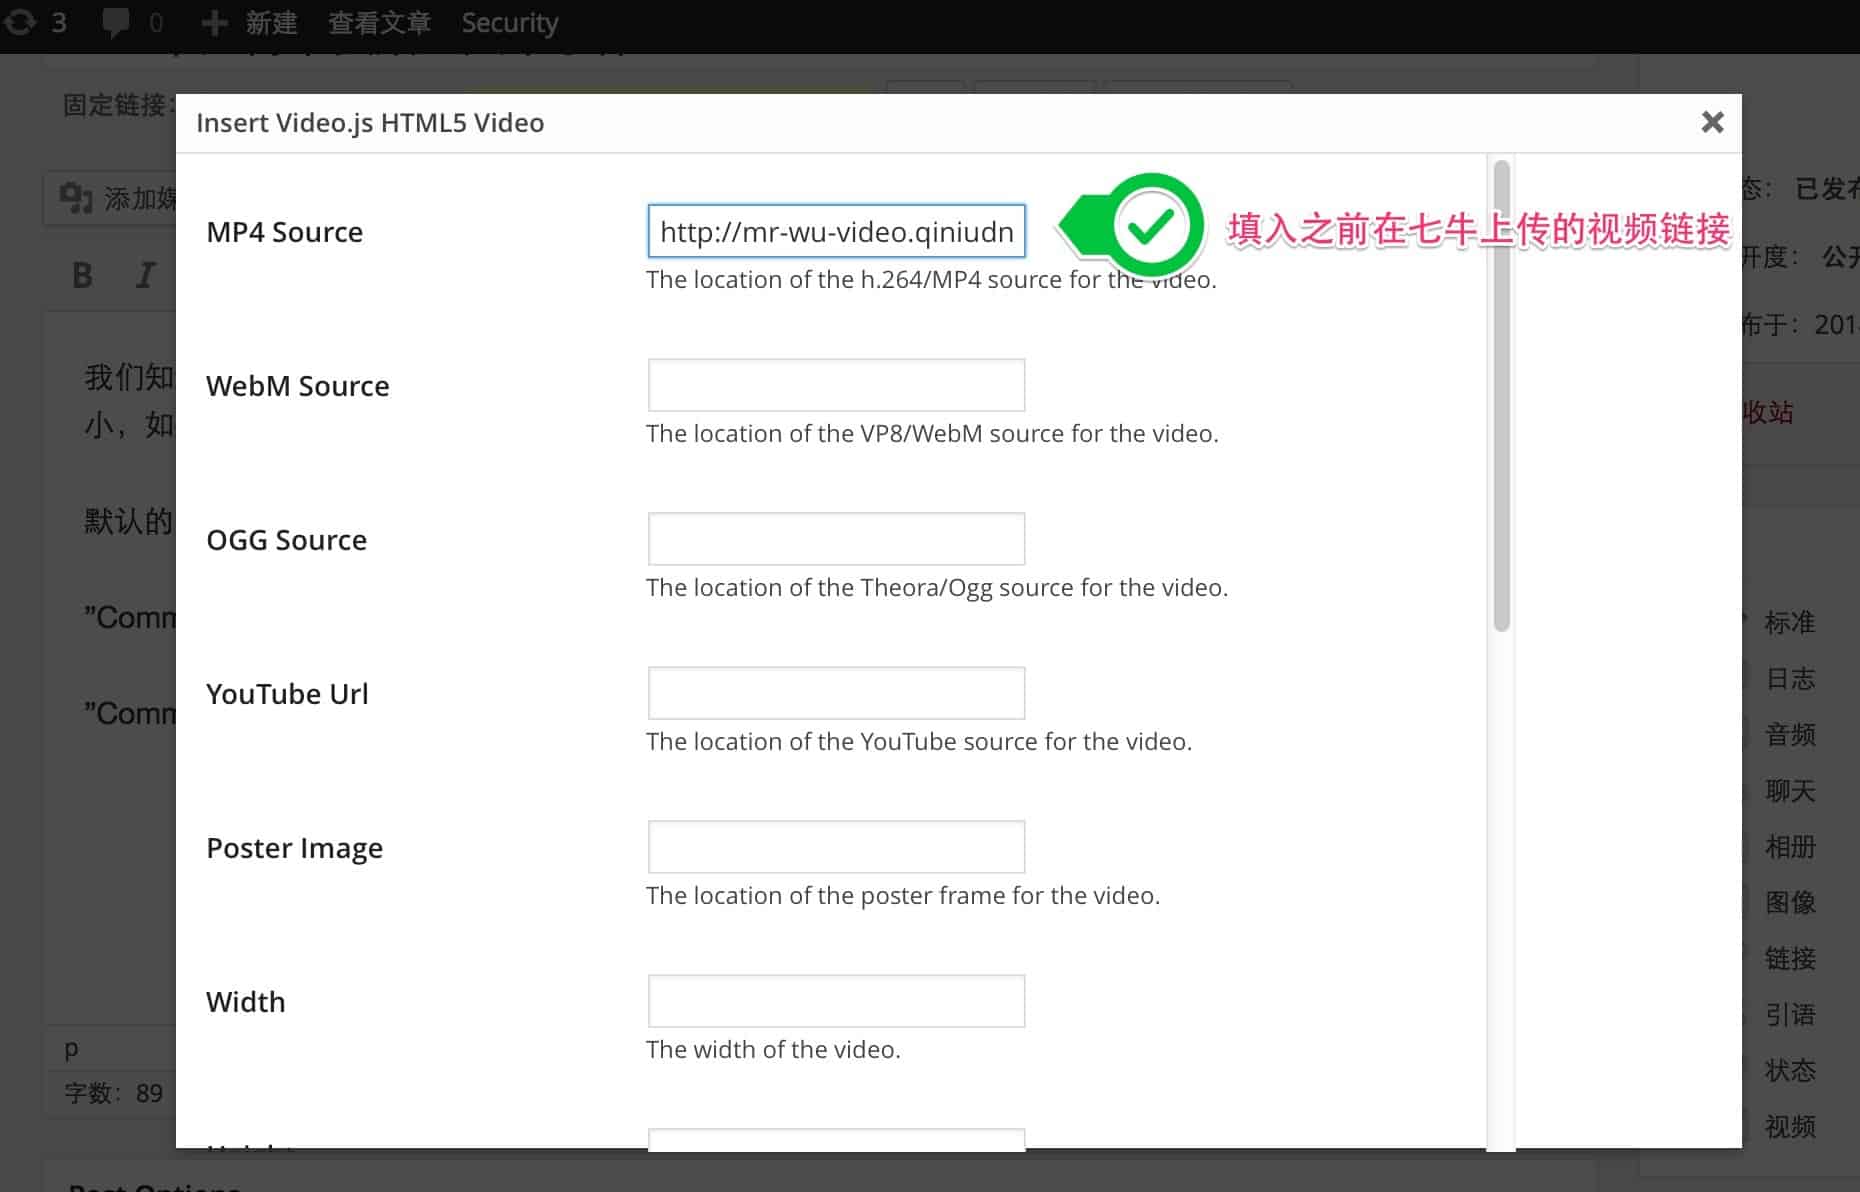Open the Security admin bar menu
This screenshot has width=1860, height=1192.
[509, 22]
